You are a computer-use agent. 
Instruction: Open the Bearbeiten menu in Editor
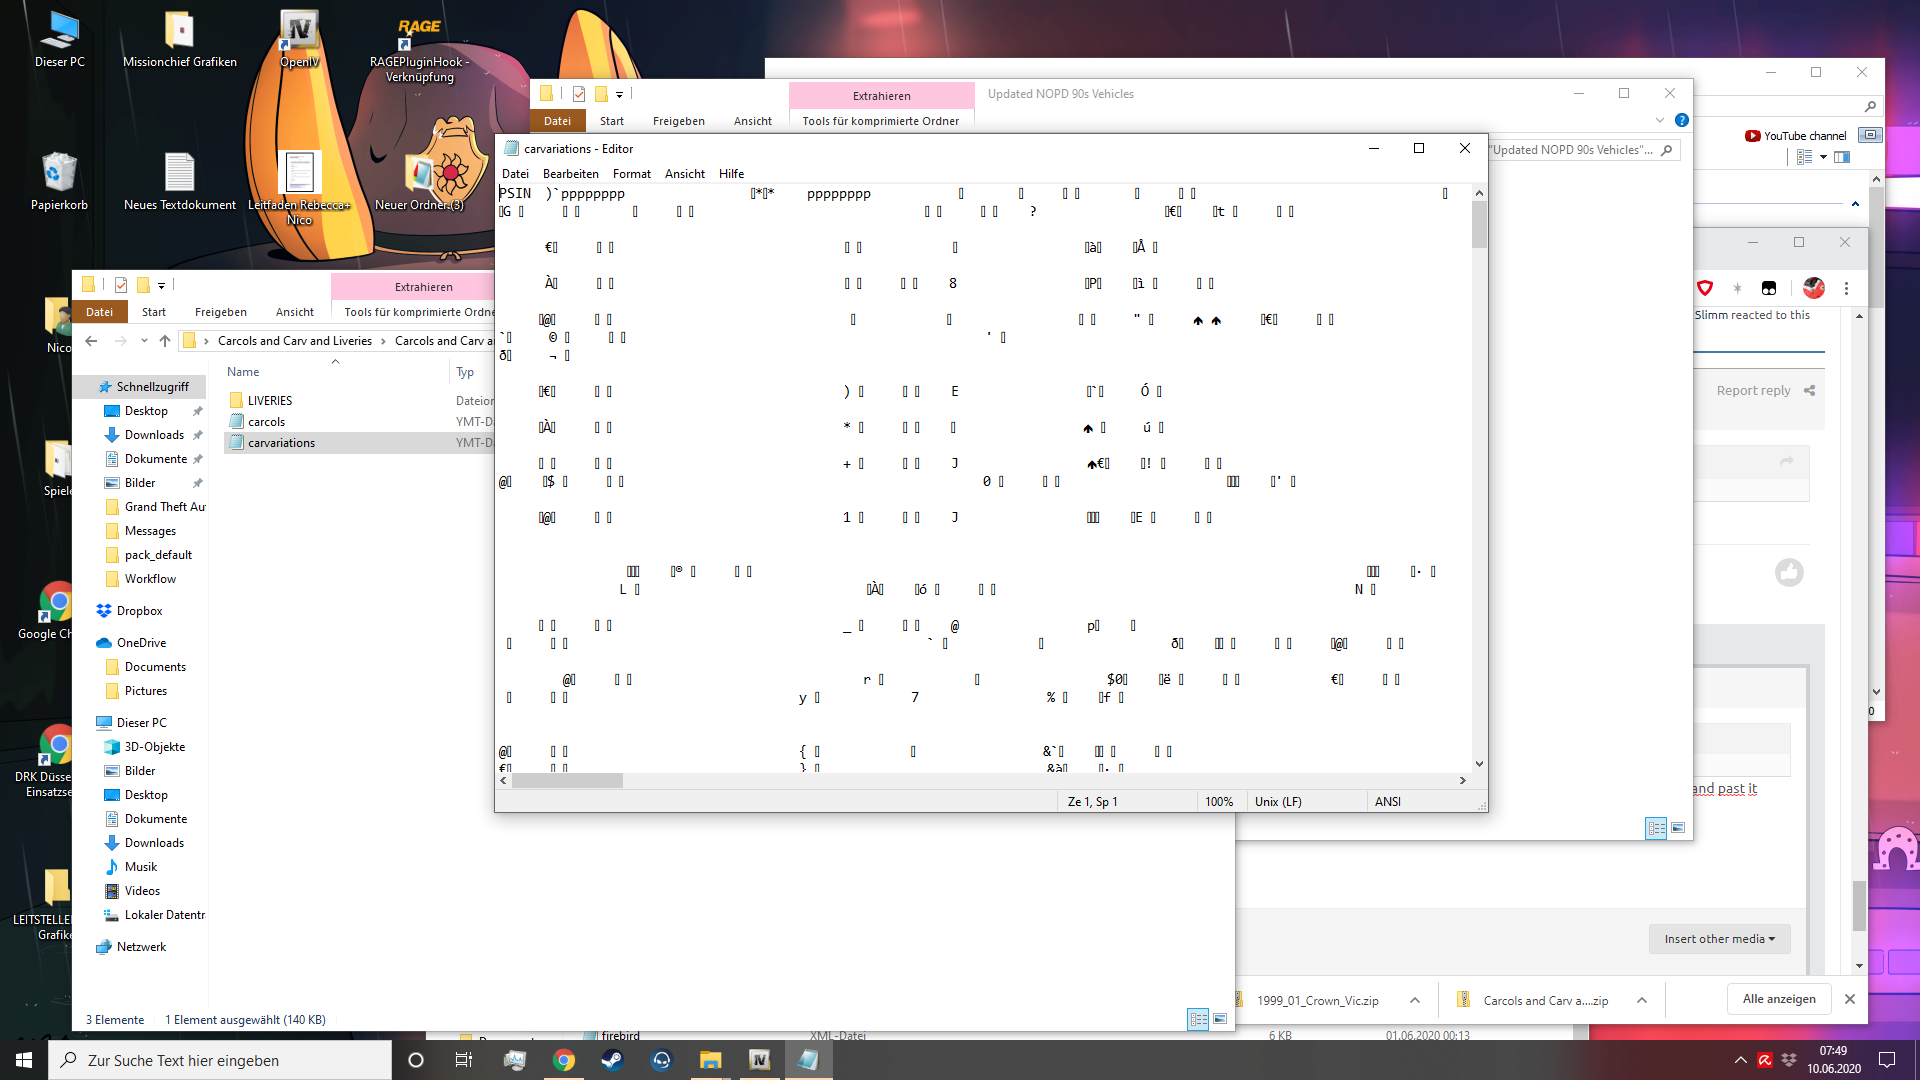coord(570,174)
